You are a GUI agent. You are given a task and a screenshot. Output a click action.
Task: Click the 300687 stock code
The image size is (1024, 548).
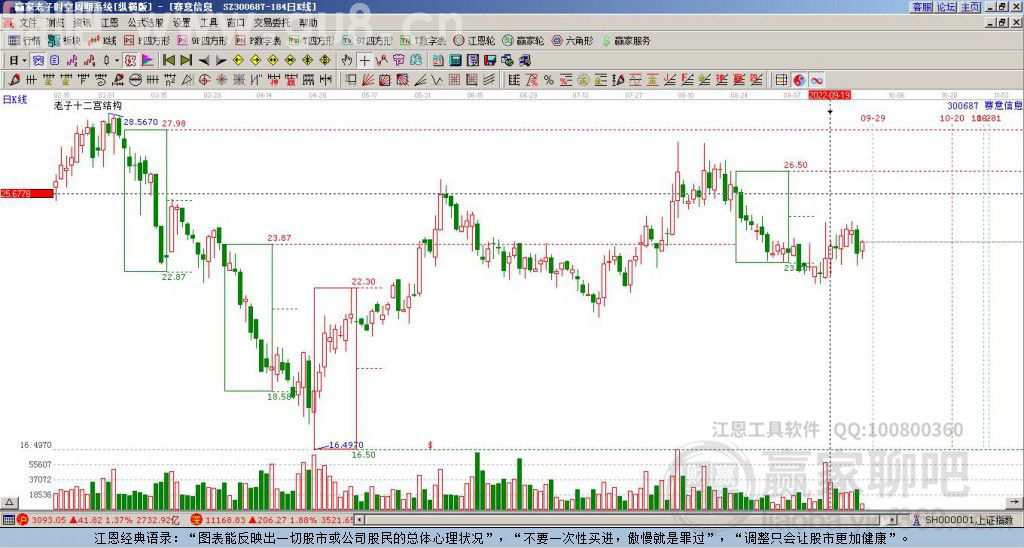pos(963,105)
